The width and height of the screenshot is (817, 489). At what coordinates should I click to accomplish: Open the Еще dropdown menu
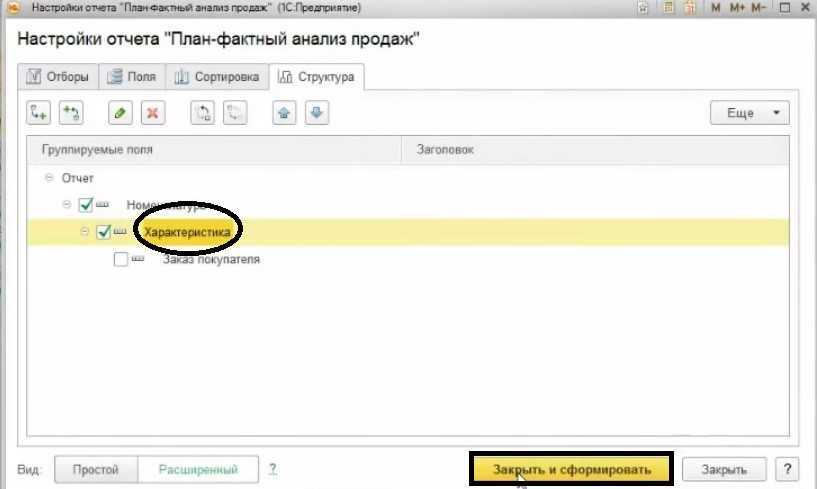[749, 113]
